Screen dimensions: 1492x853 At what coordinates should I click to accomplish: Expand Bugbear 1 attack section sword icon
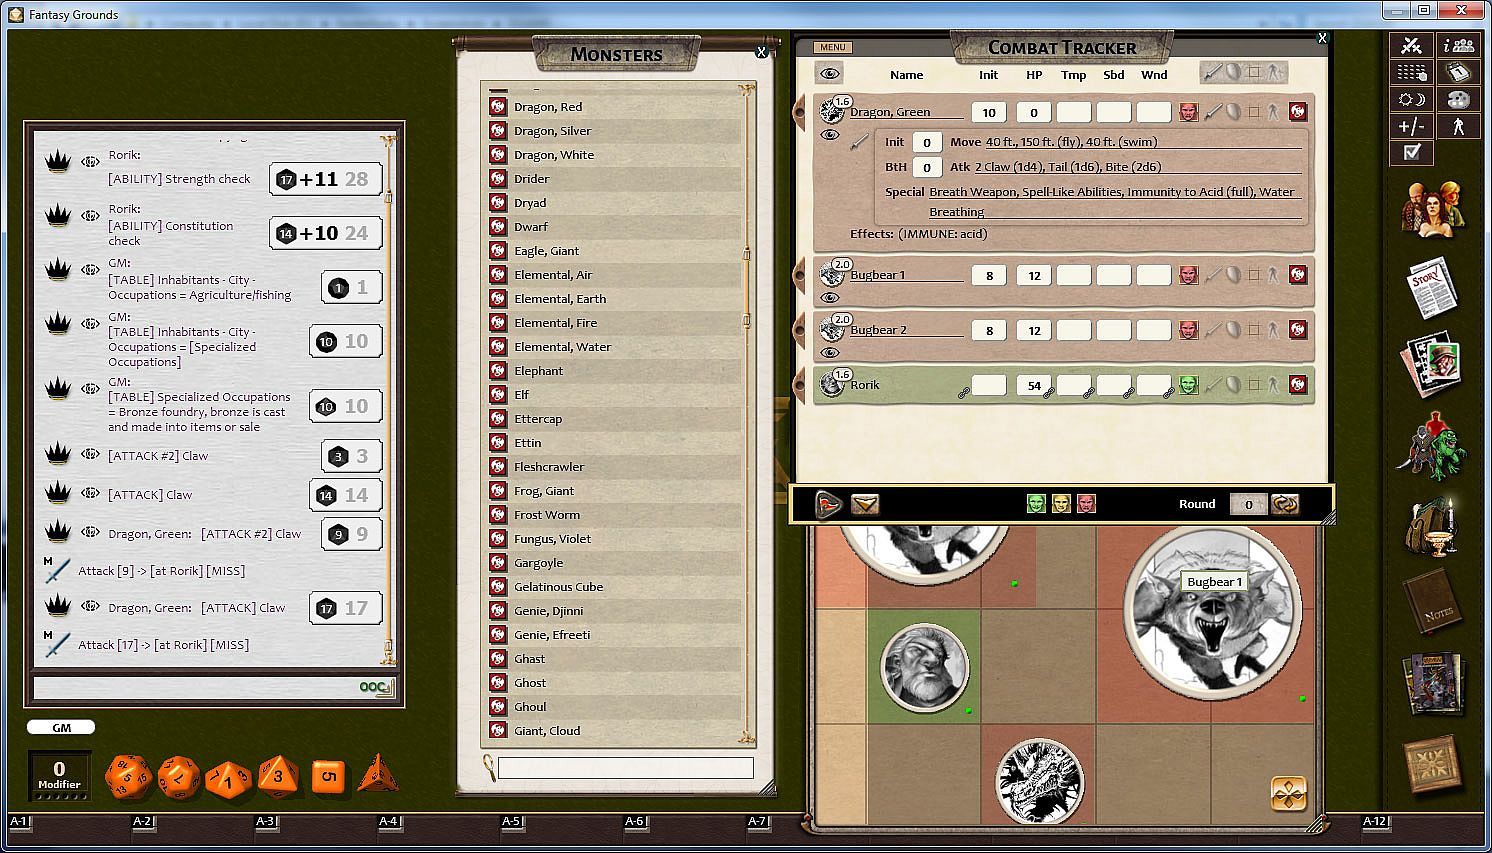tap(1212, 275)
